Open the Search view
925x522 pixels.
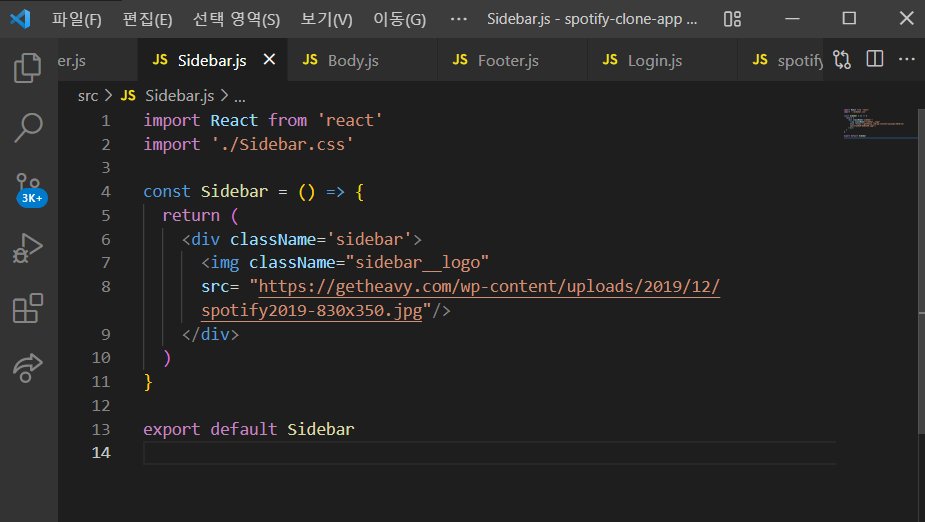[28, 127]
